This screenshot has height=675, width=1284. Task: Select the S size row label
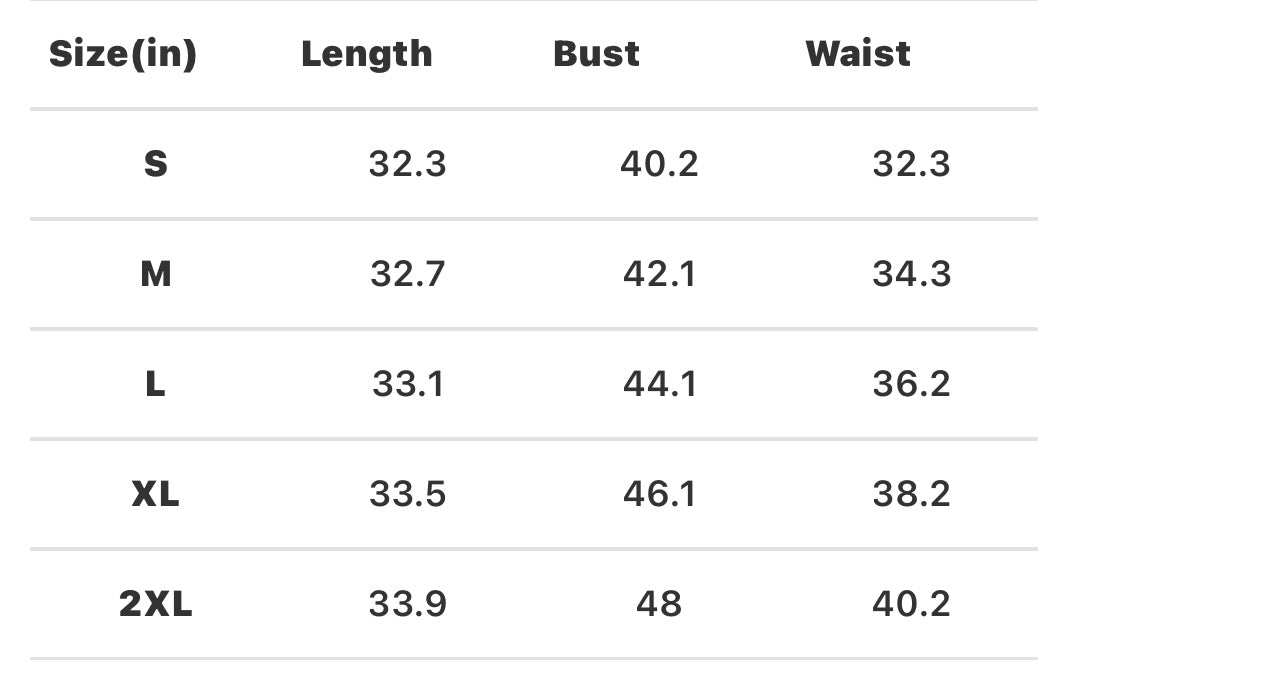[x=155, y=164]
